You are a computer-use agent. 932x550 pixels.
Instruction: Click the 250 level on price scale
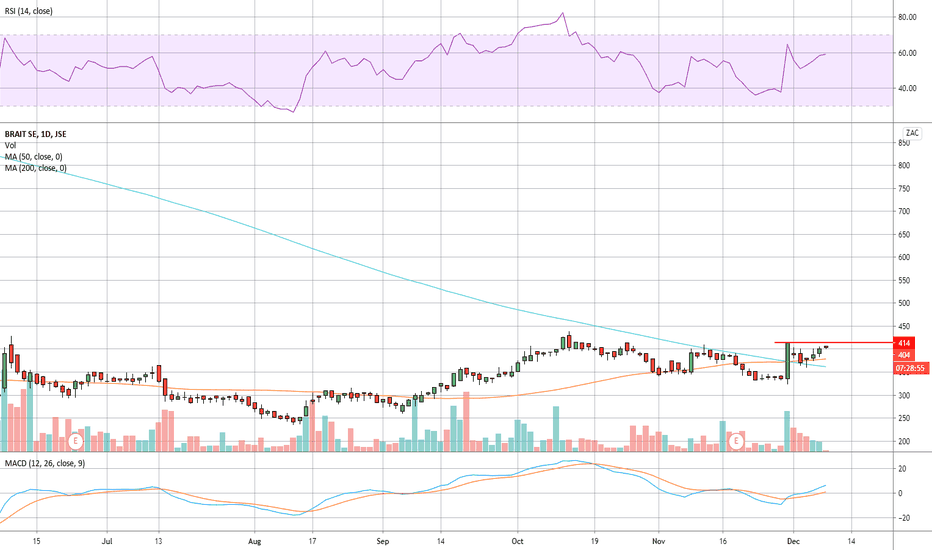tap(904, 419)
